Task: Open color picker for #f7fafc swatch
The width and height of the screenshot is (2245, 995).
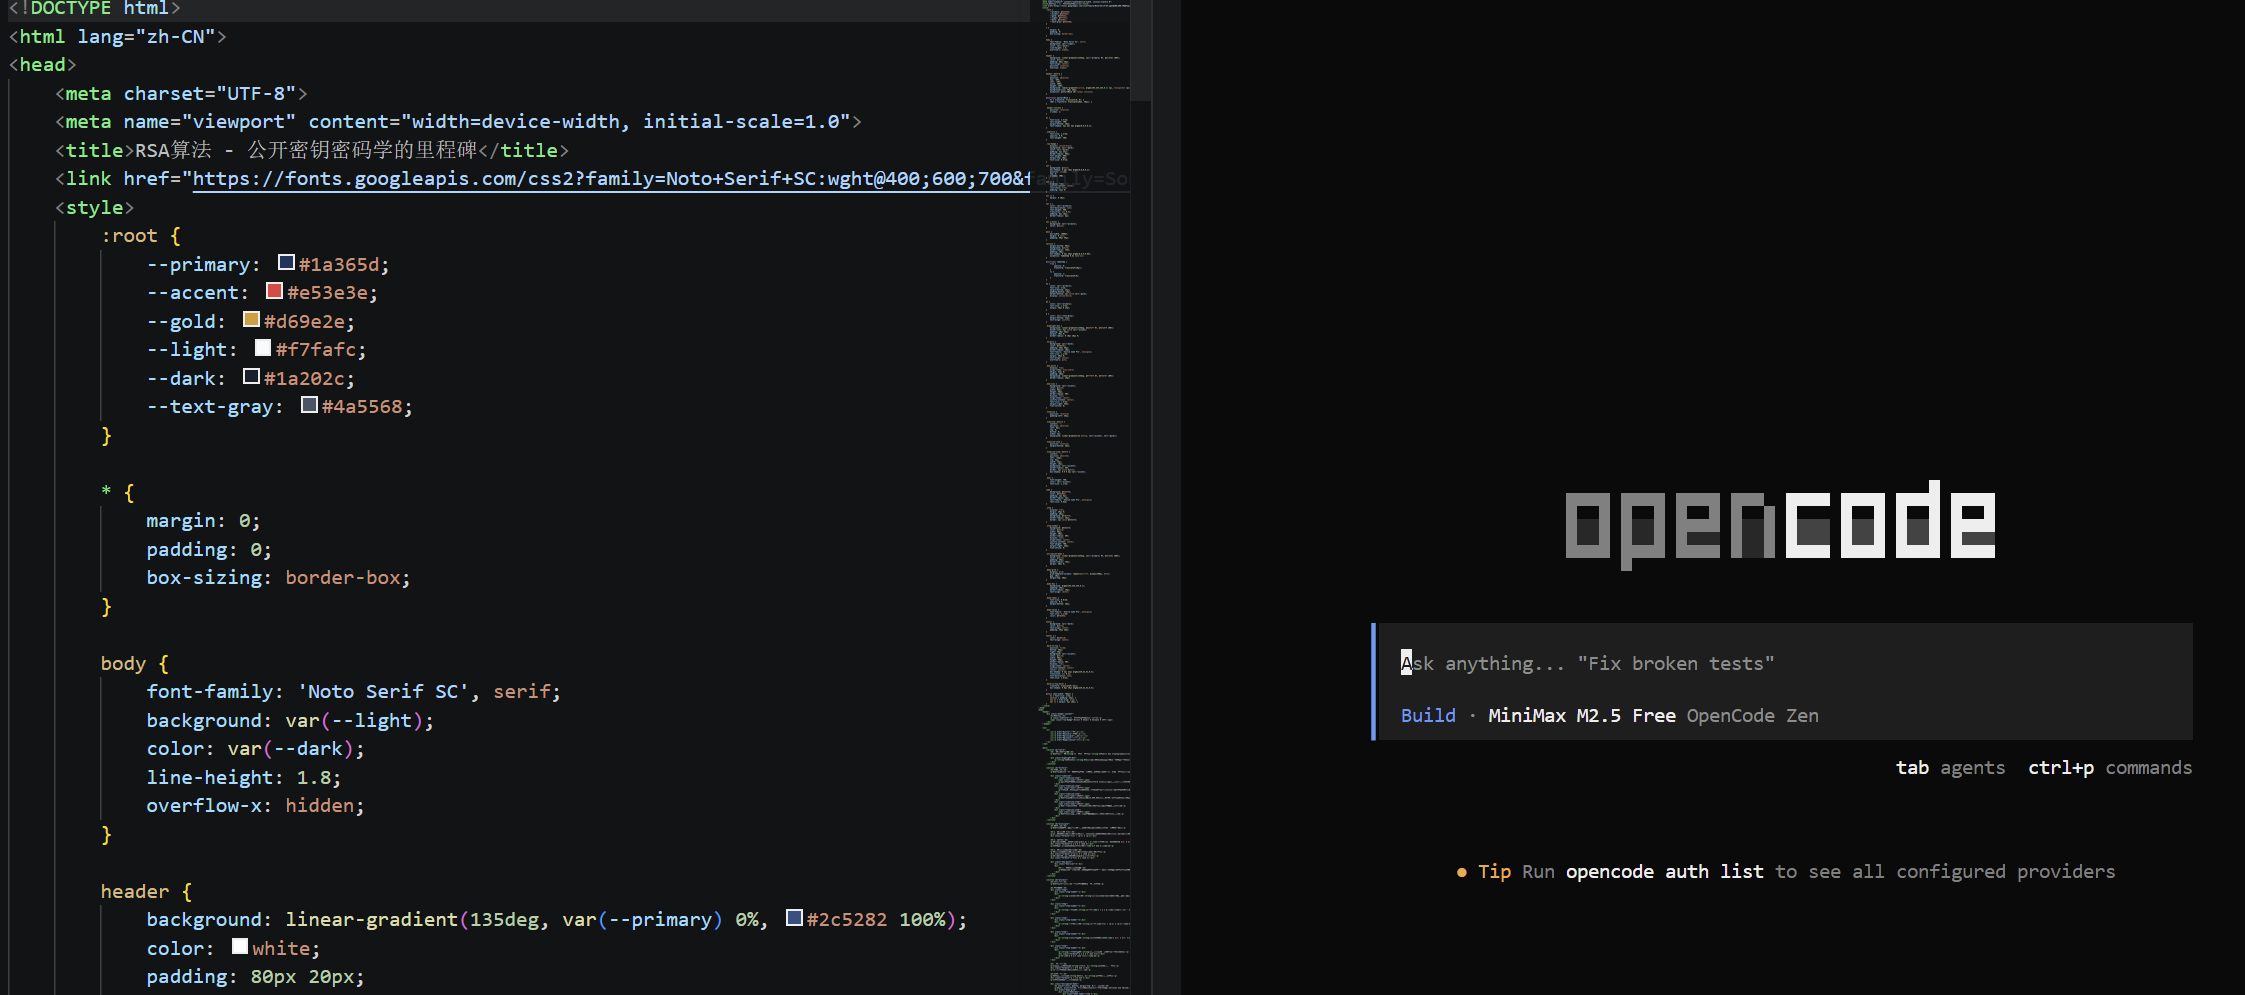Action: (263, 347)
